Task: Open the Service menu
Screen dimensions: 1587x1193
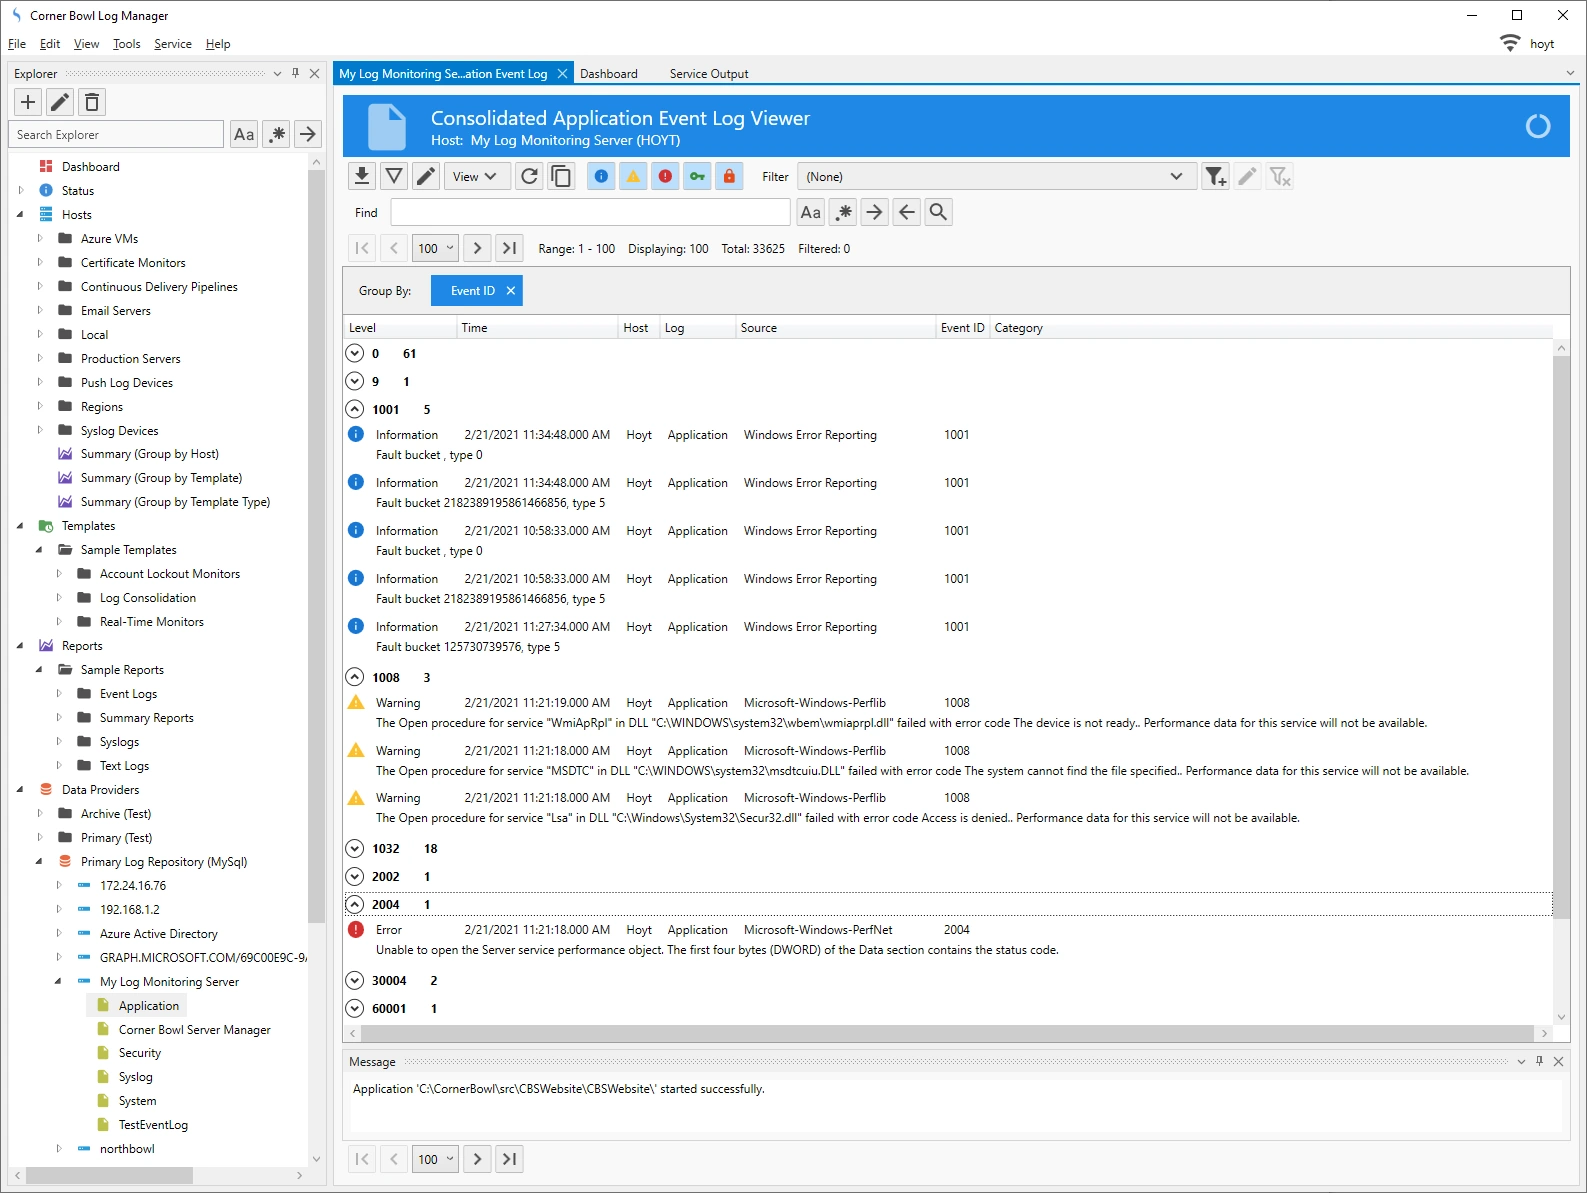Action: pos(173,44)
